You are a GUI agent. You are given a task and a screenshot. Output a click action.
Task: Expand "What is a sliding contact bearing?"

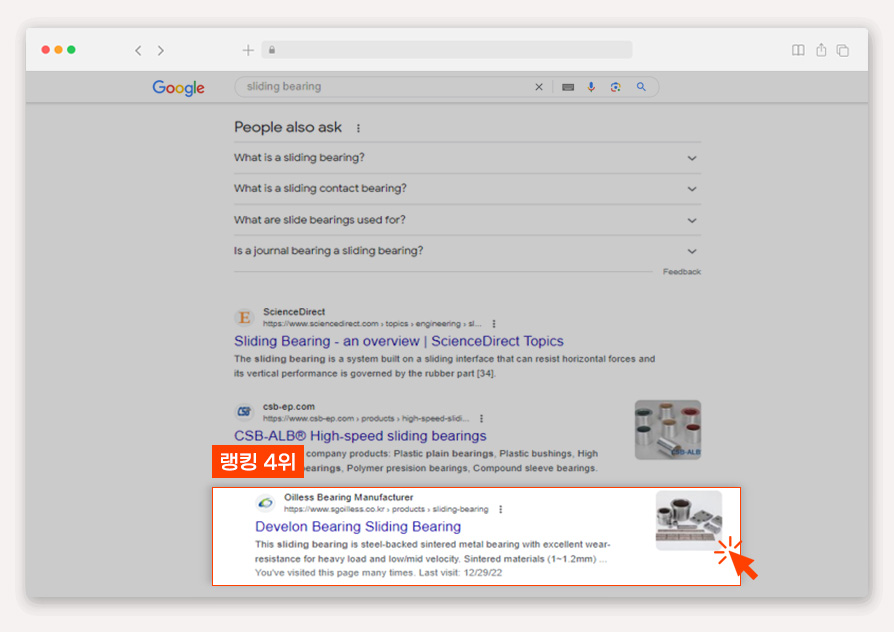coord(467,189)
